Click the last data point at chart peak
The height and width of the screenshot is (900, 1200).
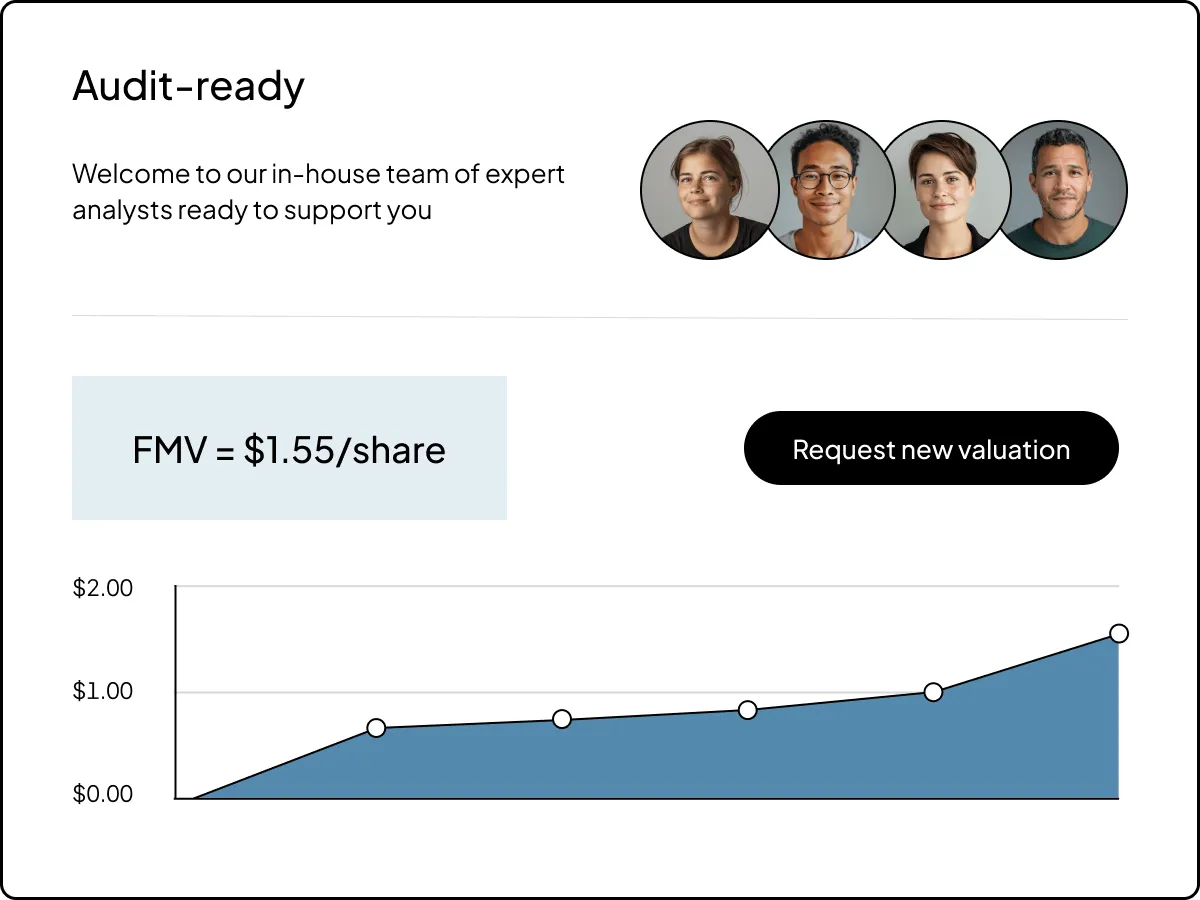tap(1119, 633)
